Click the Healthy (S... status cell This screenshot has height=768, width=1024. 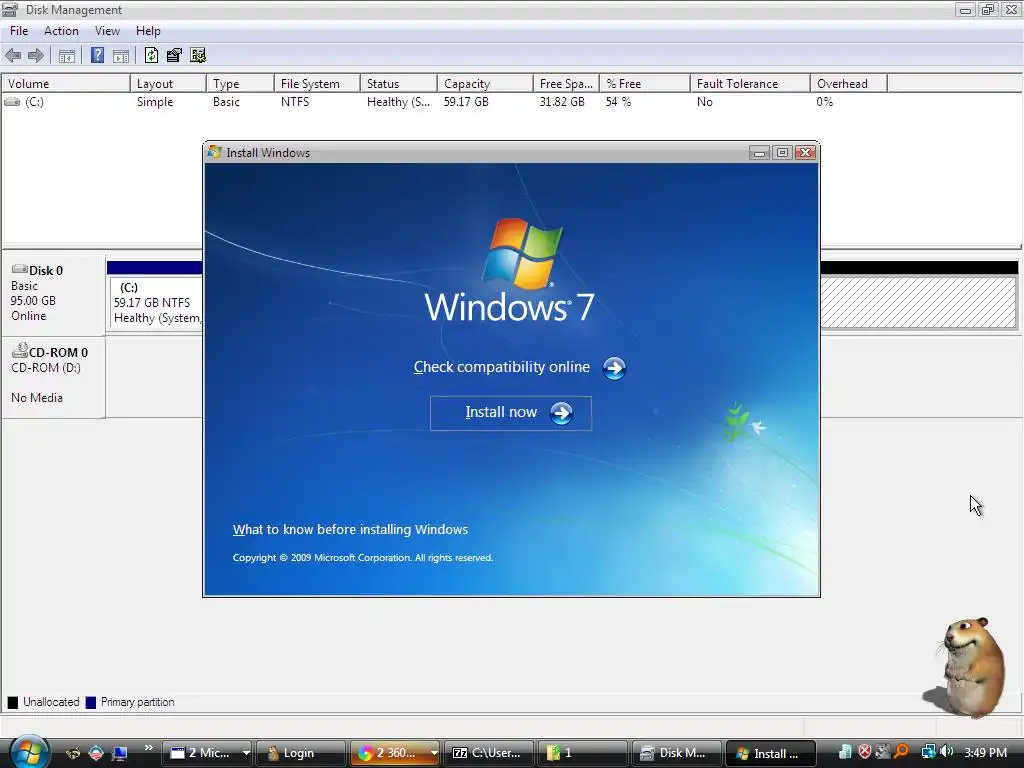398,102
